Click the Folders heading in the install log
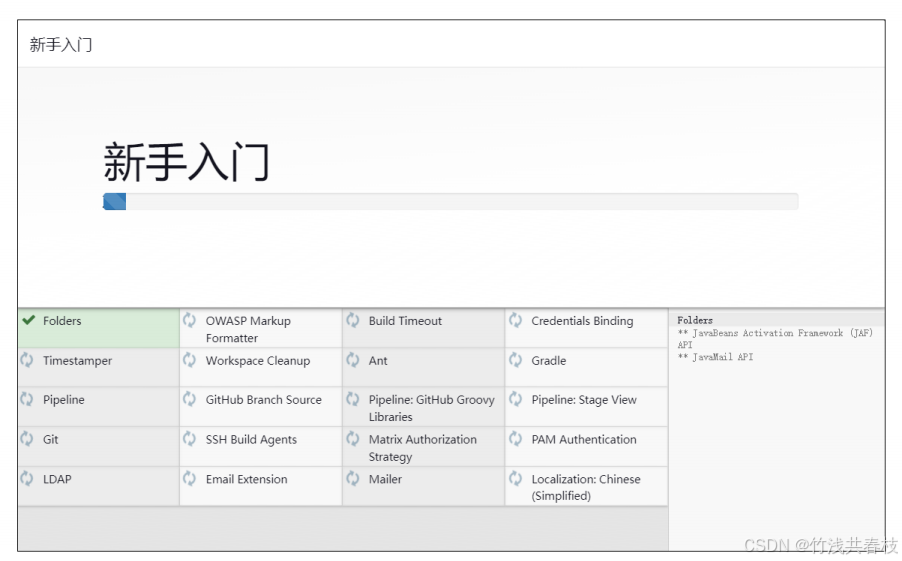Image resolution: width=902 pixels, height=561 pixels. (695, 320)
